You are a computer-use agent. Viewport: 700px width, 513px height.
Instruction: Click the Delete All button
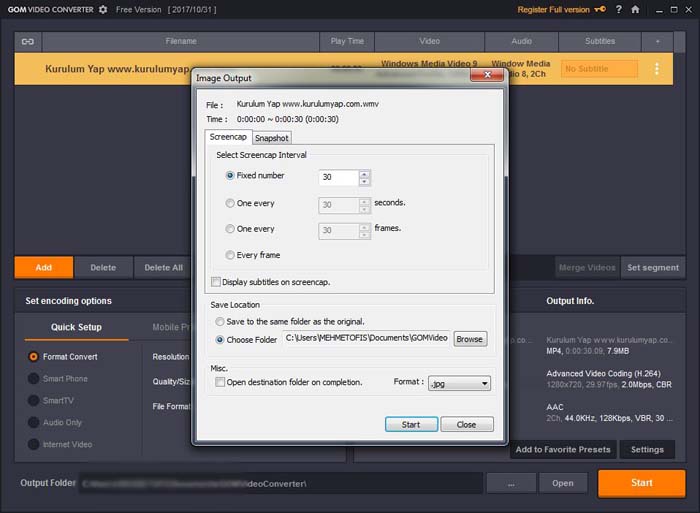tap(163, 267)
